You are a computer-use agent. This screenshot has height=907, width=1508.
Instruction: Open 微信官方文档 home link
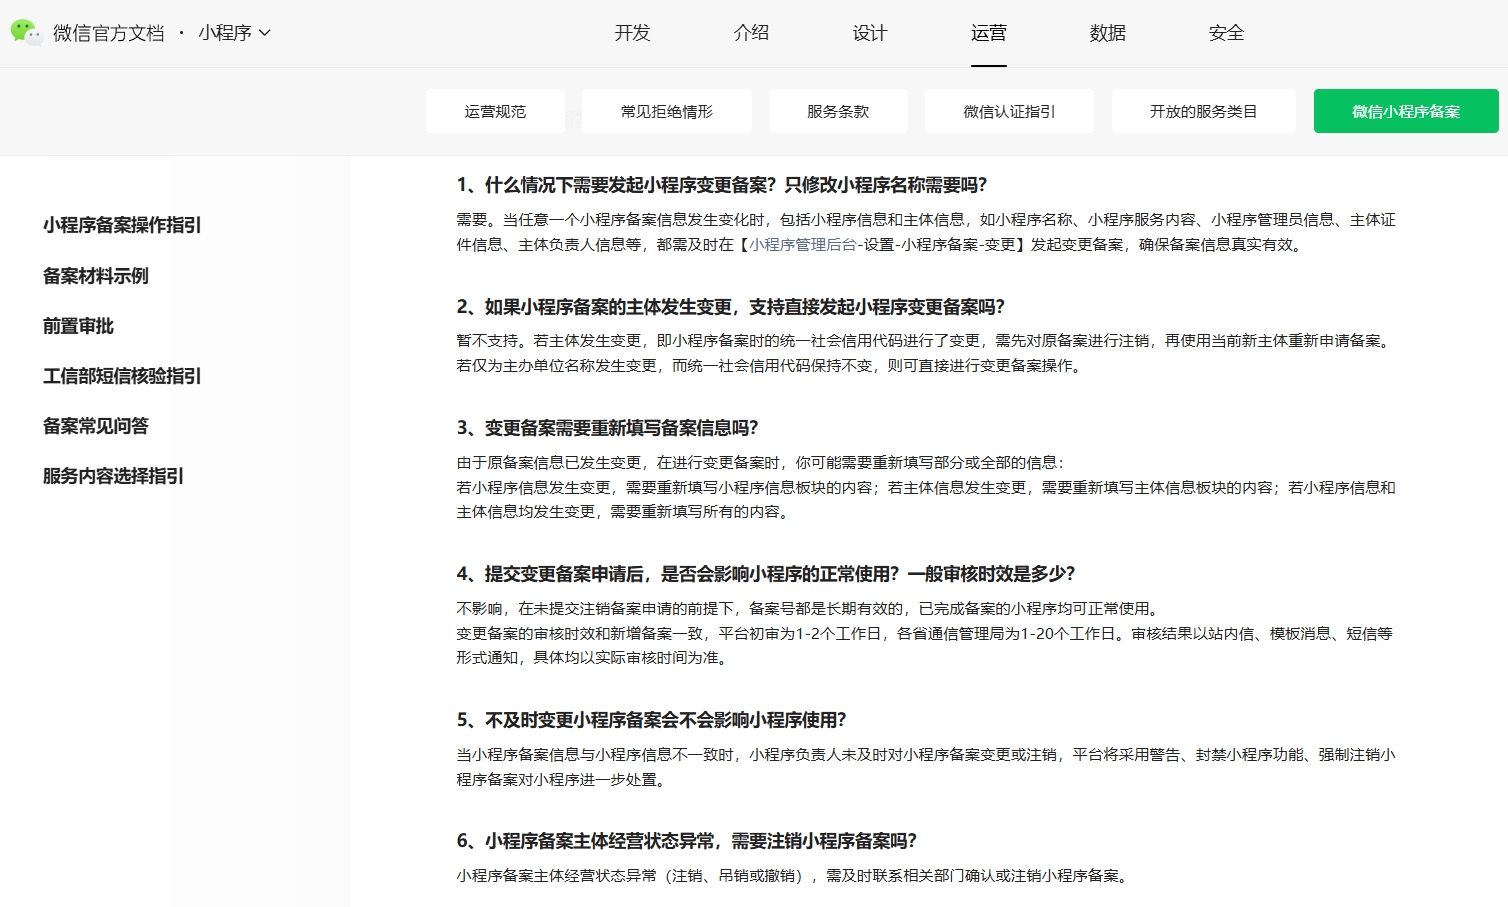[108, 33]
